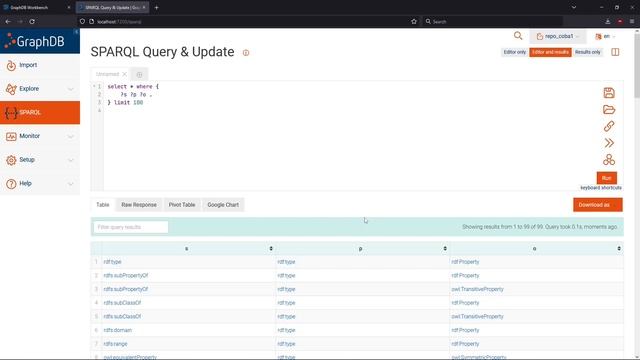The height and width of the screenshot is (360, 640).
Task: Select the Unnamed query tab
Action: pos(107,74)
